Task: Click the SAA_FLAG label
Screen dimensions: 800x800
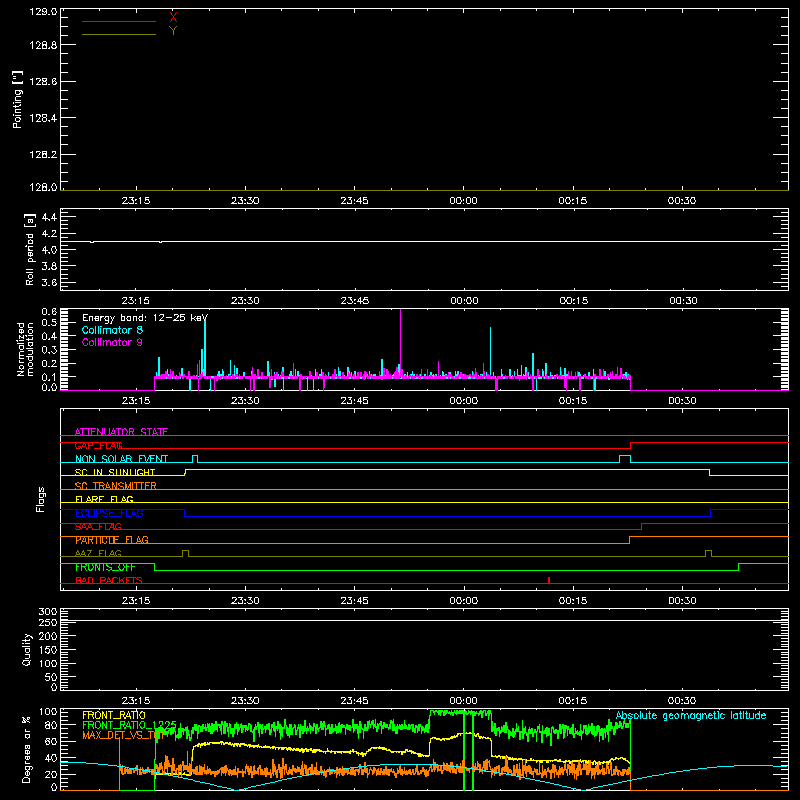Action: 98,527
